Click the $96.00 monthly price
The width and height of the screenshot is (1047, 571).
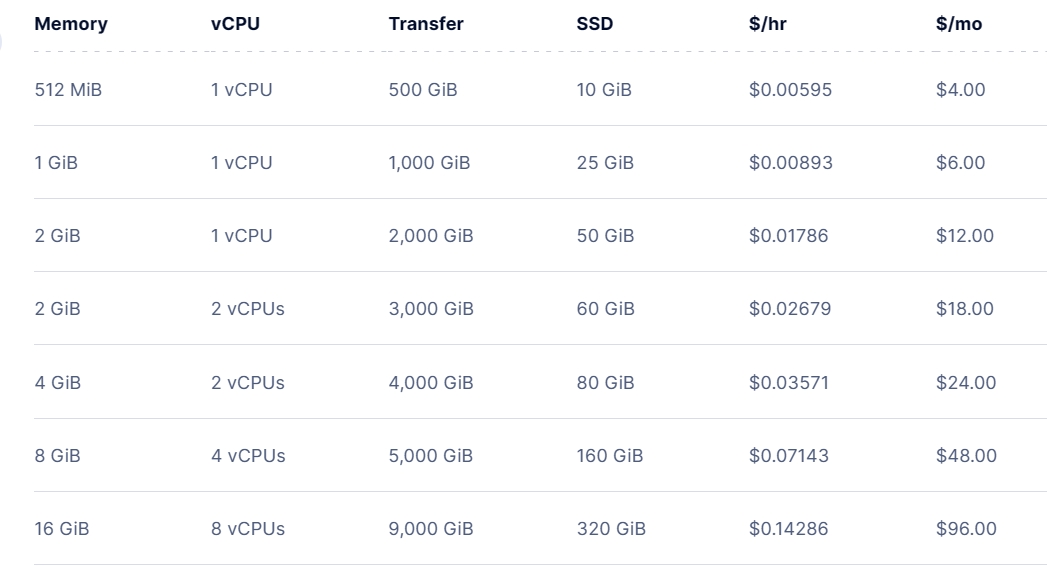coord(966,529)
